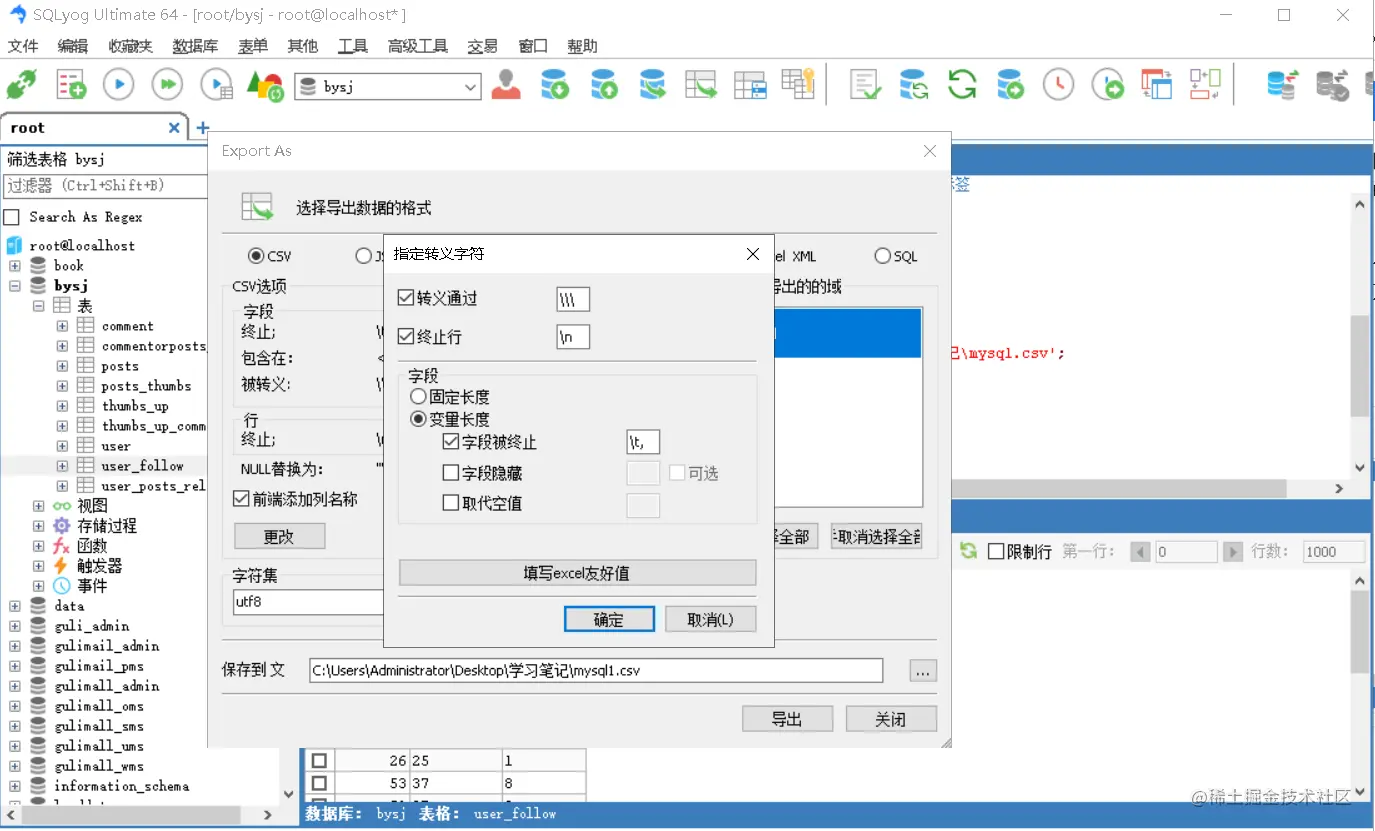Expand the gulimall_oms database node
The height and width of the screenshot is (831, 1375).
click(15, 706)
